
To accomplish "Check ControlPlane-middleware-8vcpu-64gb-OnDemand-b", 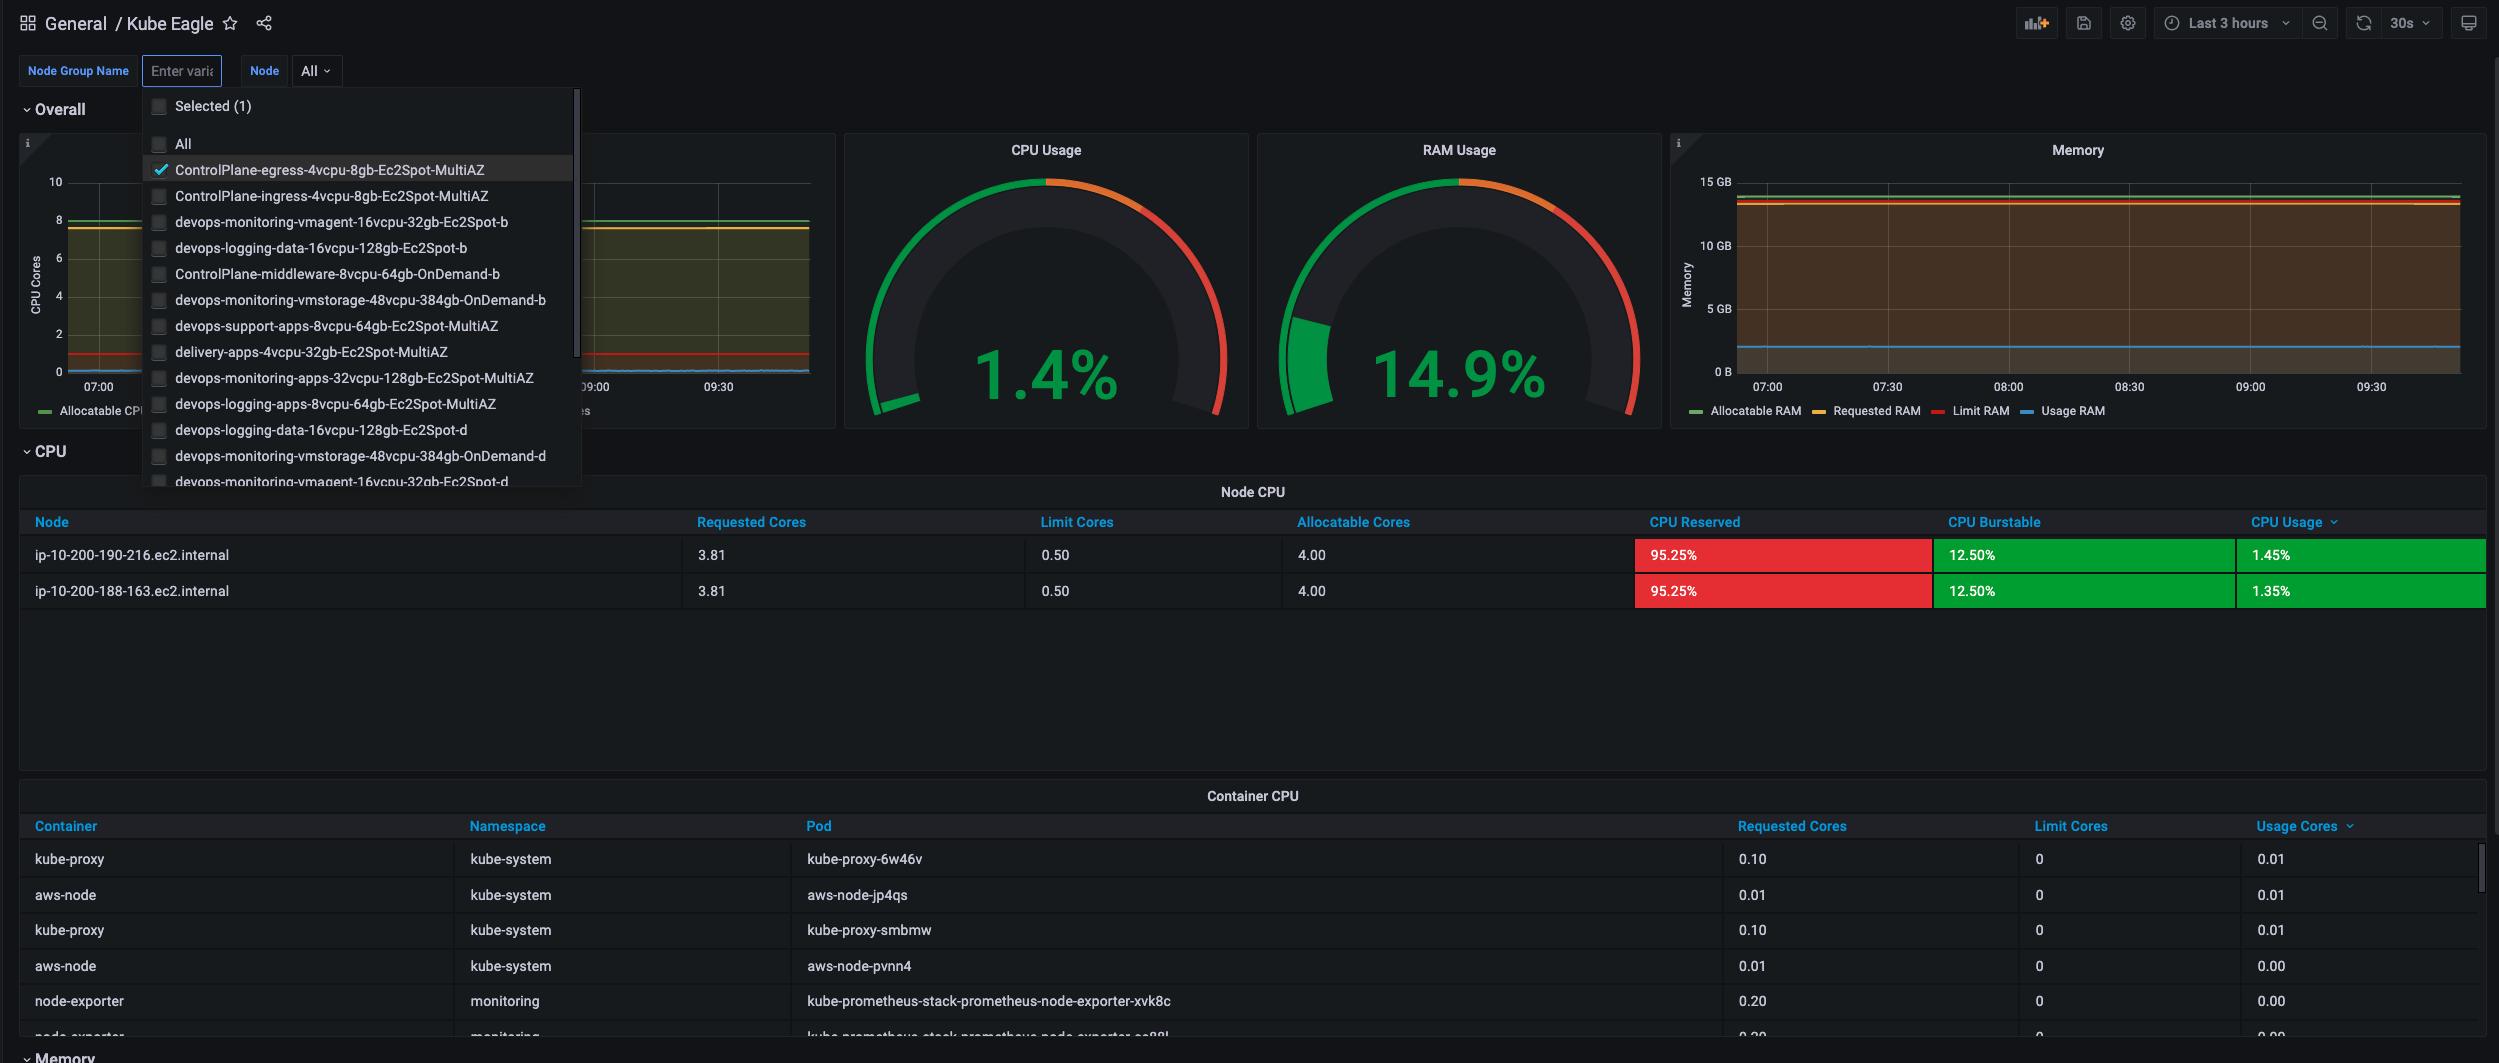I will point(159,274).
